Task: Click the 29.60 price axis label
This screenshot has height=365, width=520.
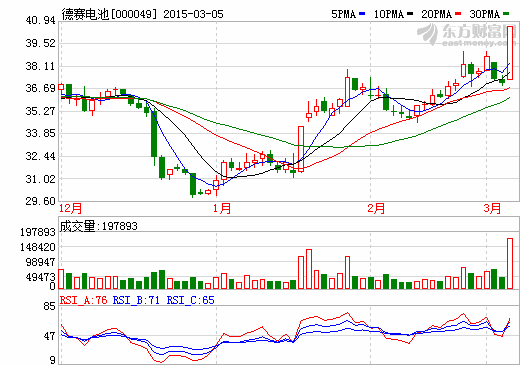Action: point(40,201)
